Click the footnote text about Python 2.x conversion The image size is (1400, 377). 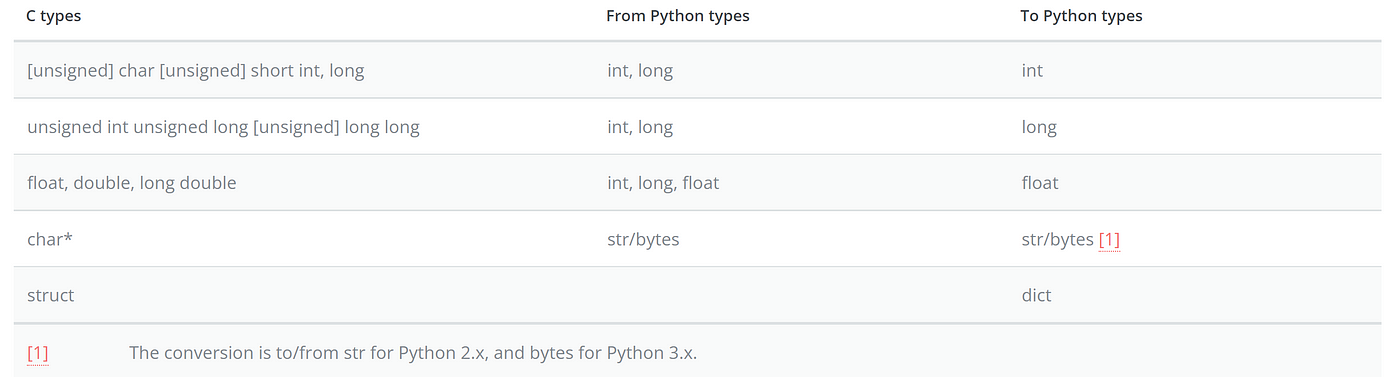click(413, 353)
